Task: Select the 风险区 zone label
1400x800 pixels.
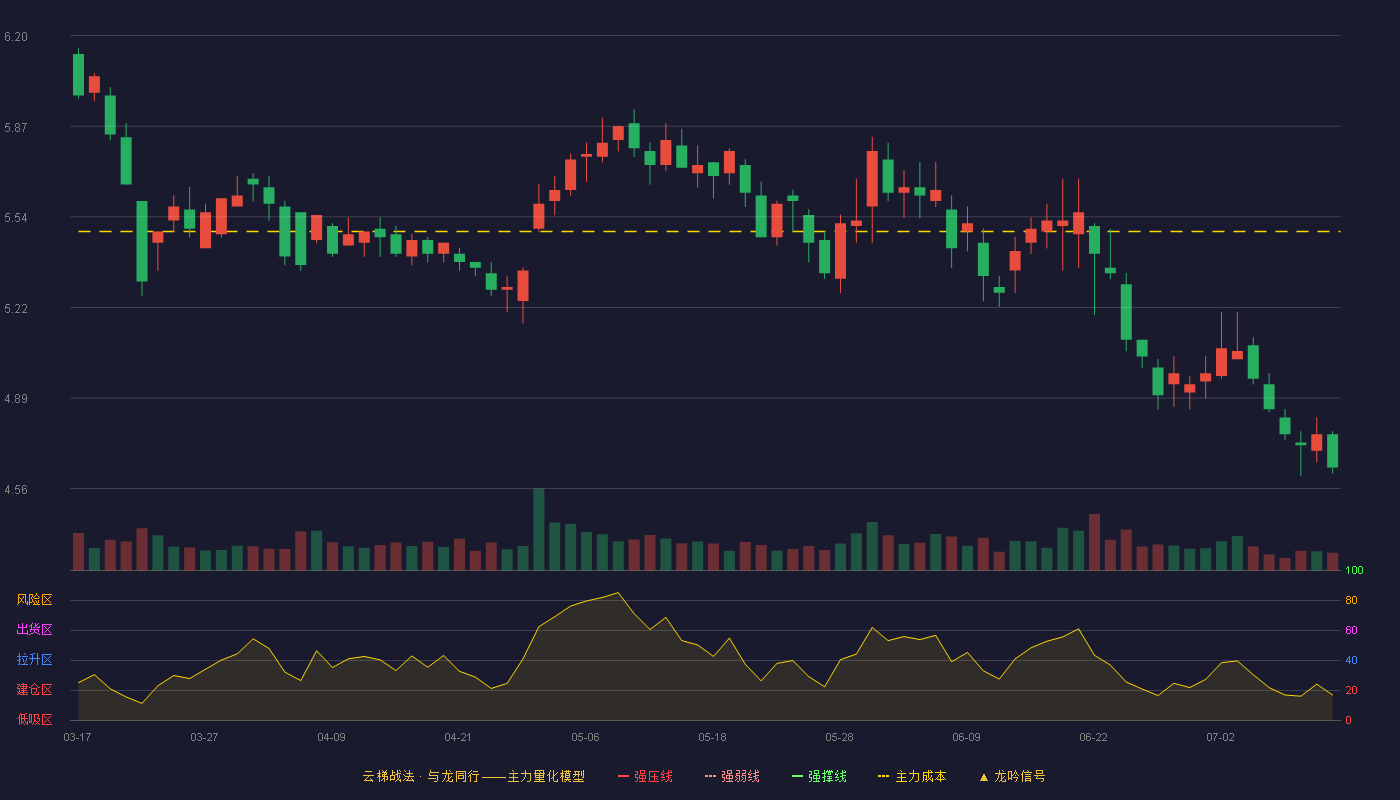Action: tap(34, 600)
